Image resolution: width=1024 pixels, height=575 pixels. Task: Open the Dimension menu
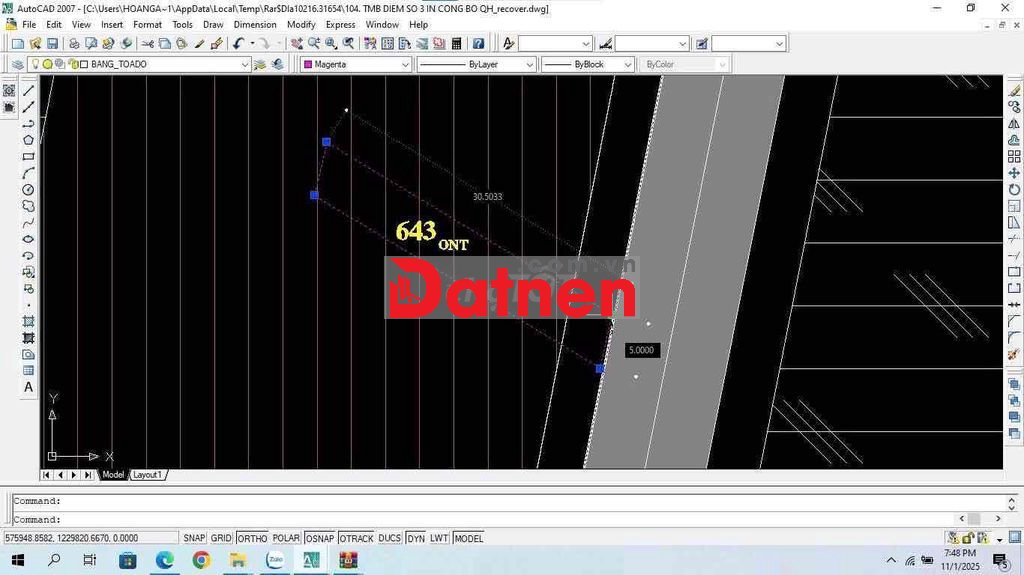[255, 25]
